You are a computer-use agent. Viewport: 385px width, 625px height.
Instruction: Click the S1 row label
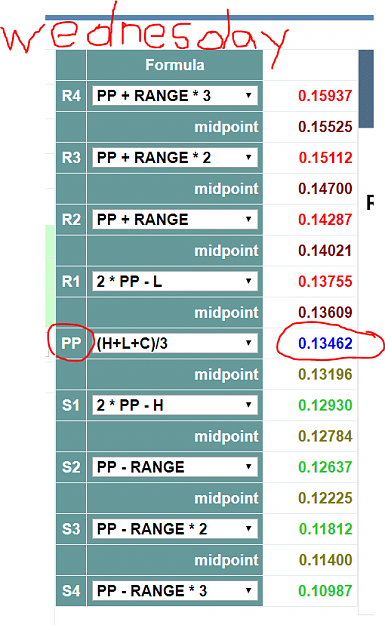click(71, 405)
